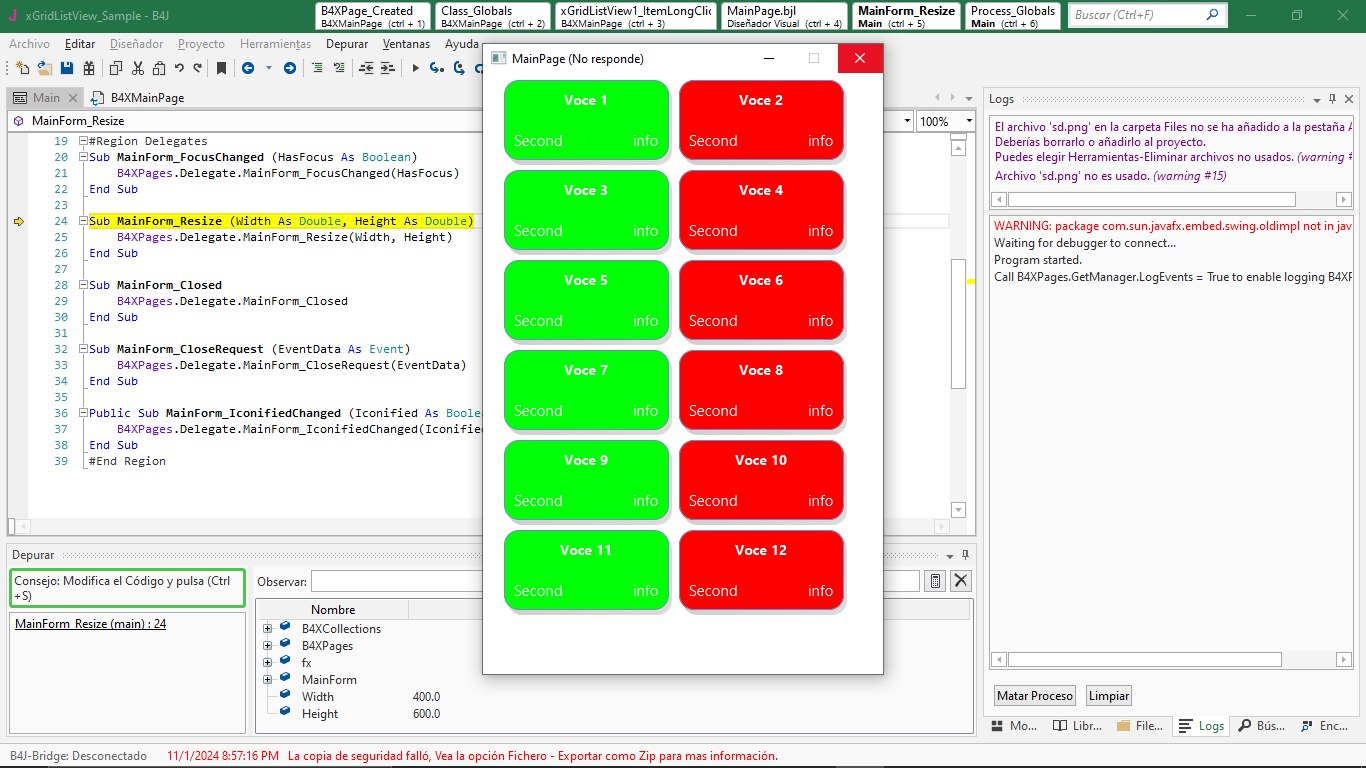Click the Cut scissors toolbar icon

click(x=138, y=68)
